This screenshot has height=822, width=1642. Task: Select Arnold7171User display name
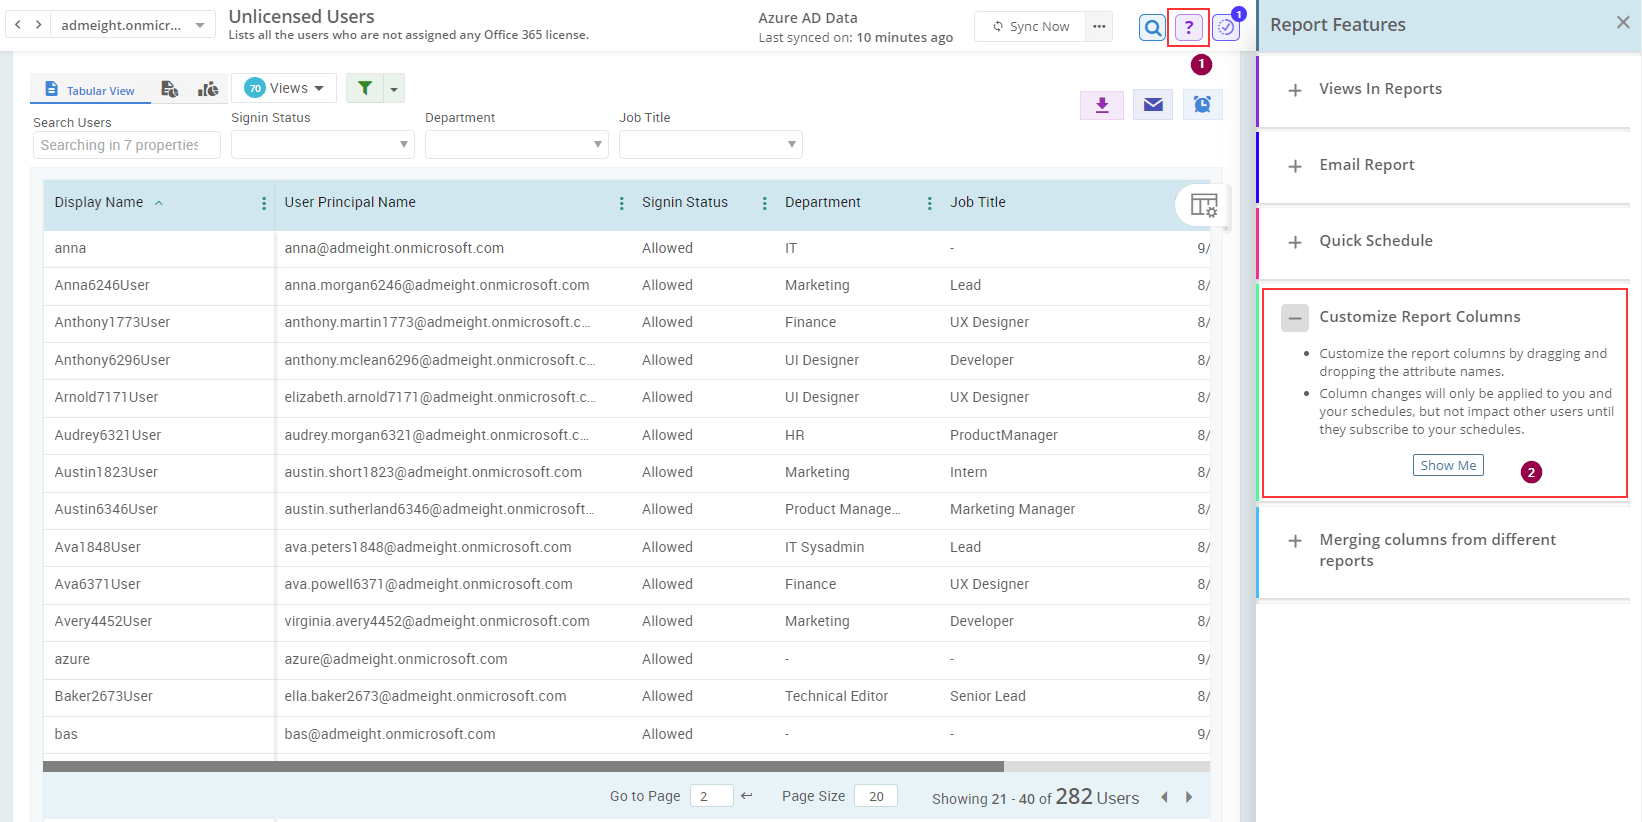click(x=106, y=397)
